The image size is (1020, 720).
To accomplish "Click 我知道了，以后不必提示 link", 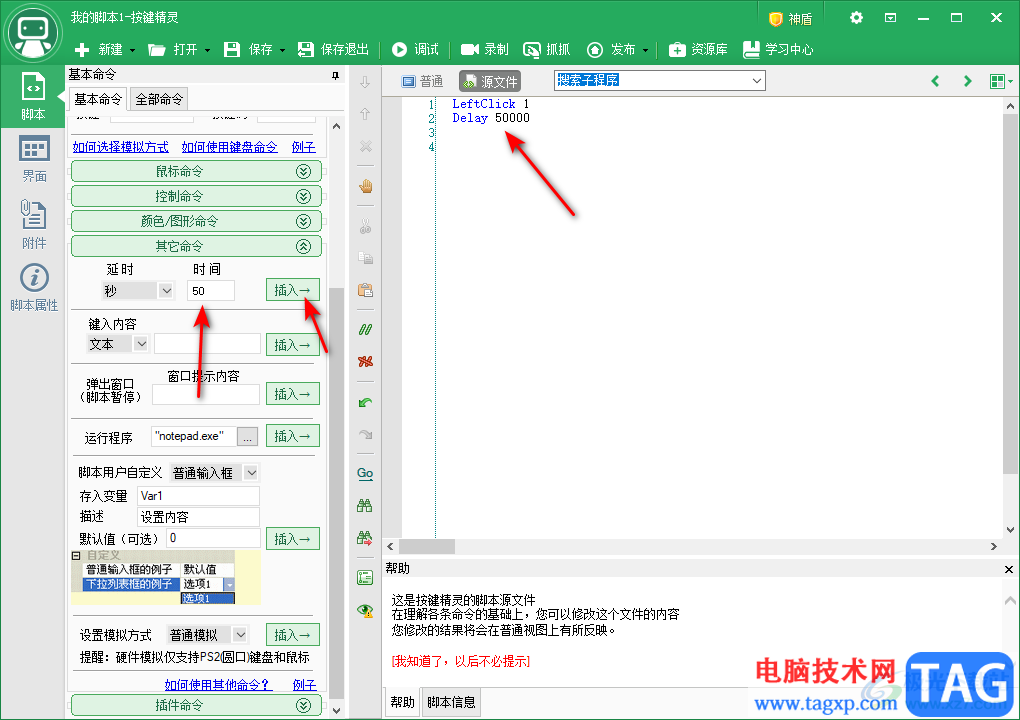I will click(x=461, y=661).
